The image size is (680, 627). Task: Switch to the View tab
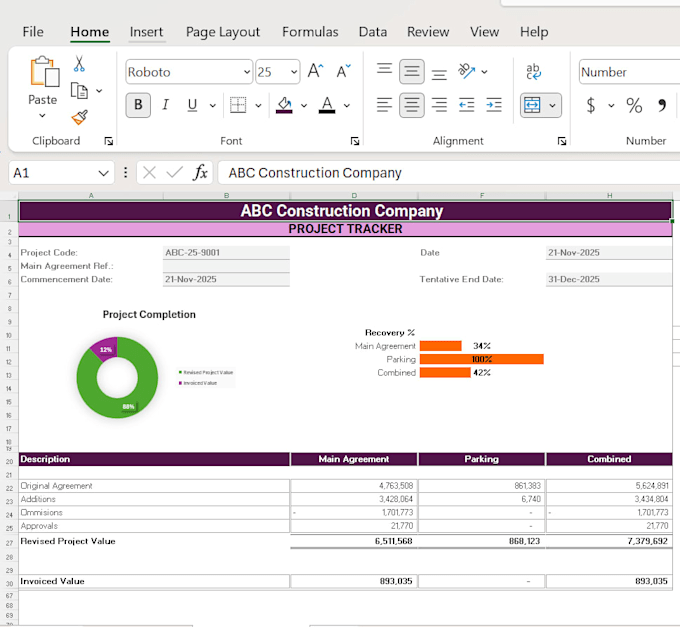pyautogui.click(x=484, y=32)
